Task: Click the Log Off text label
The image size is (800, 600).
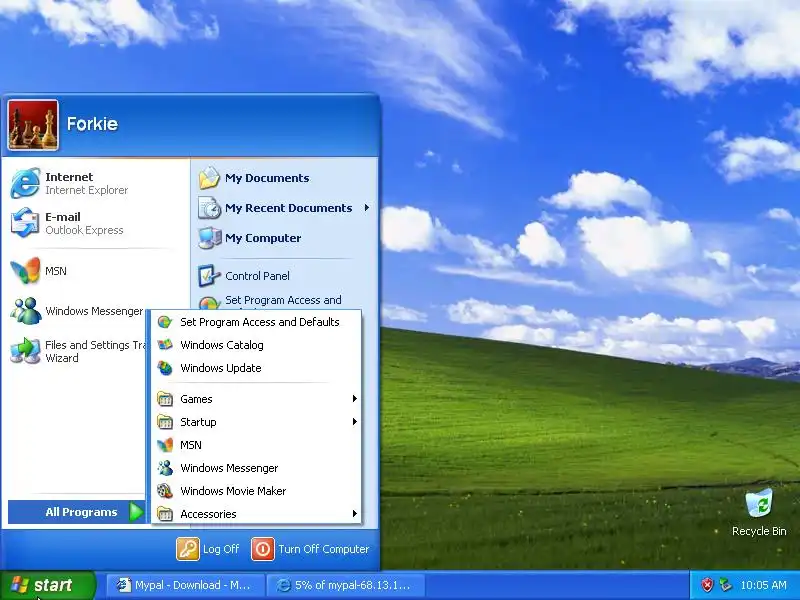Action: pyautogui.click(x=221, y=549)
